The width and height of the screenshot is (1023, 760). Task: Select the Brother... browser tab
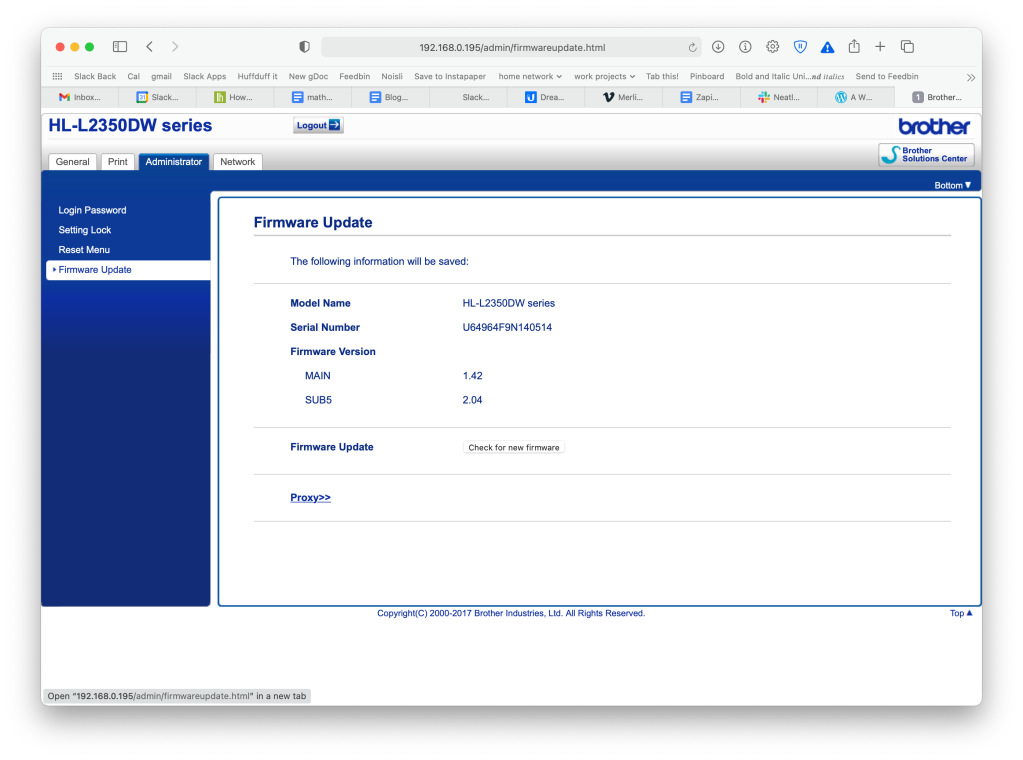click(x=938, y=97)
